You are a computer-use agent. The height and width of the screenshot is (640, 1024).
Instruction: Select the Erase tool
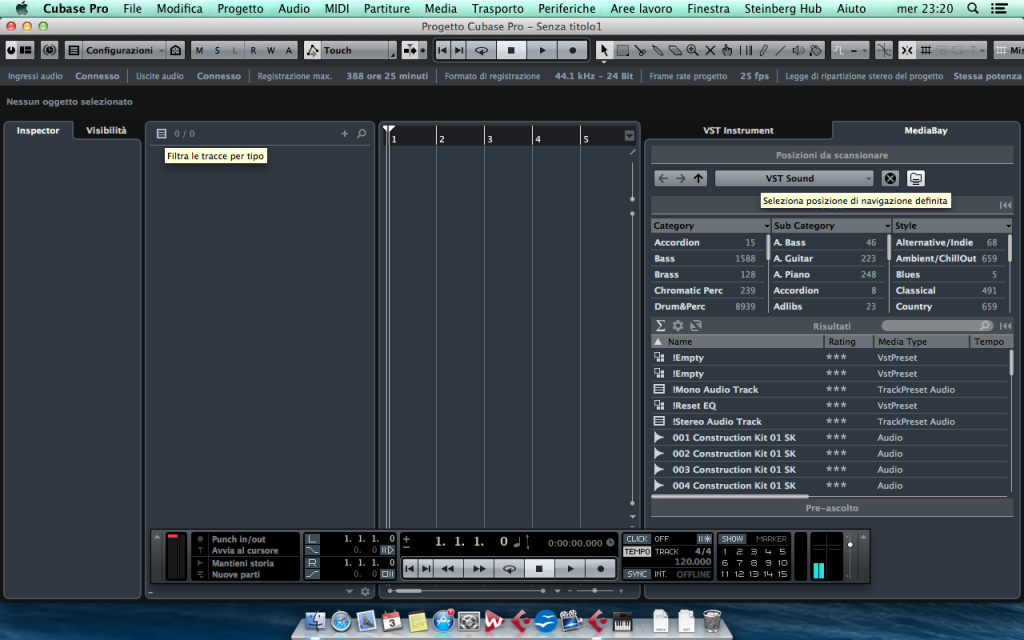675,50
